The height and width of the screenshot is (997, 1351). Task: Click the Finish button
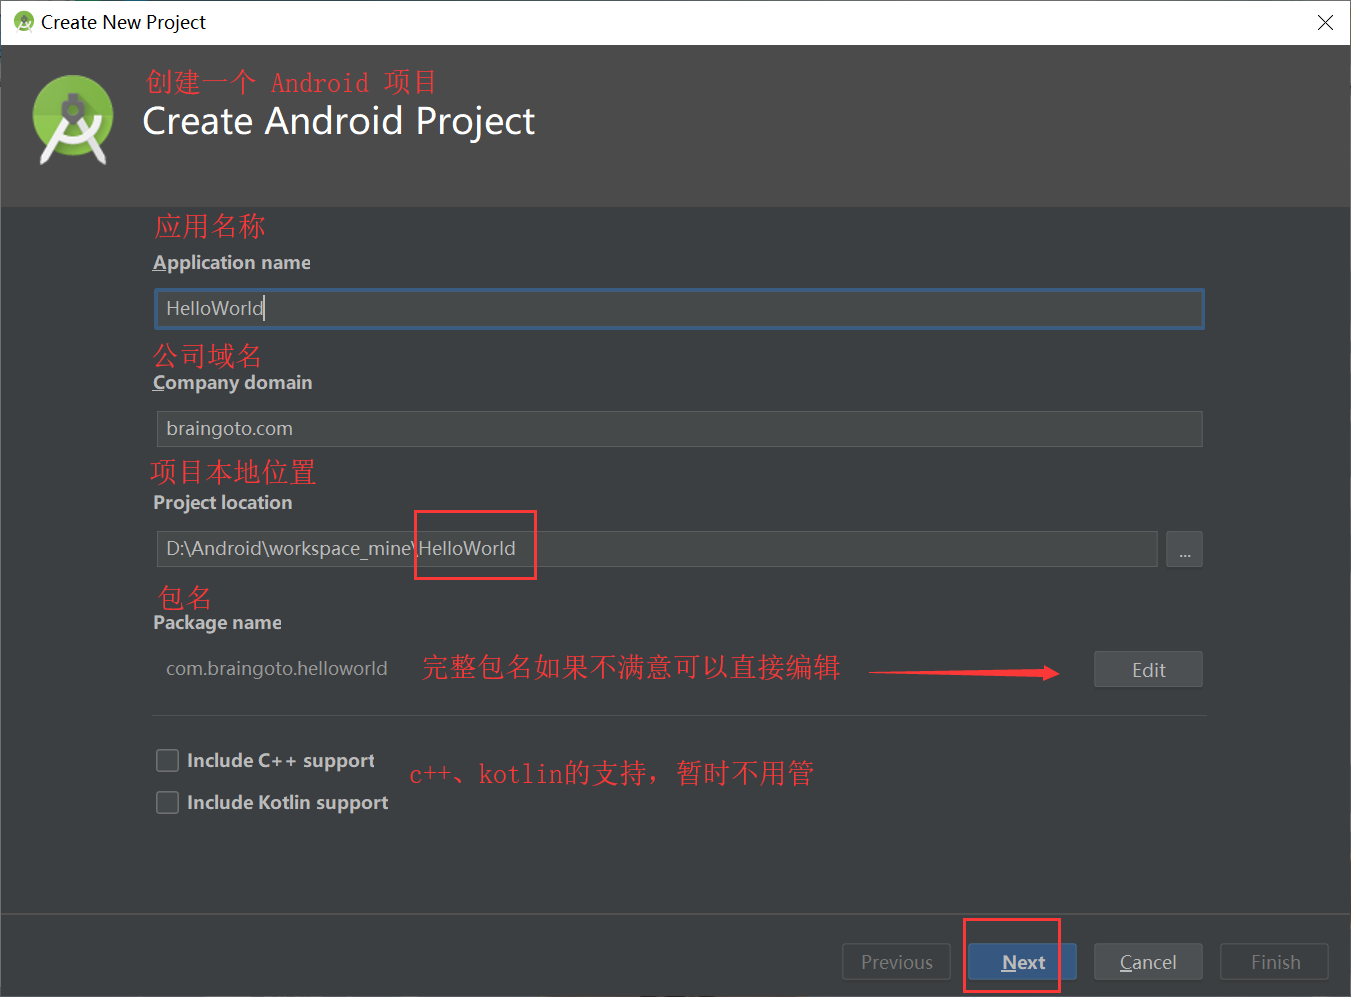[1273, 961]
